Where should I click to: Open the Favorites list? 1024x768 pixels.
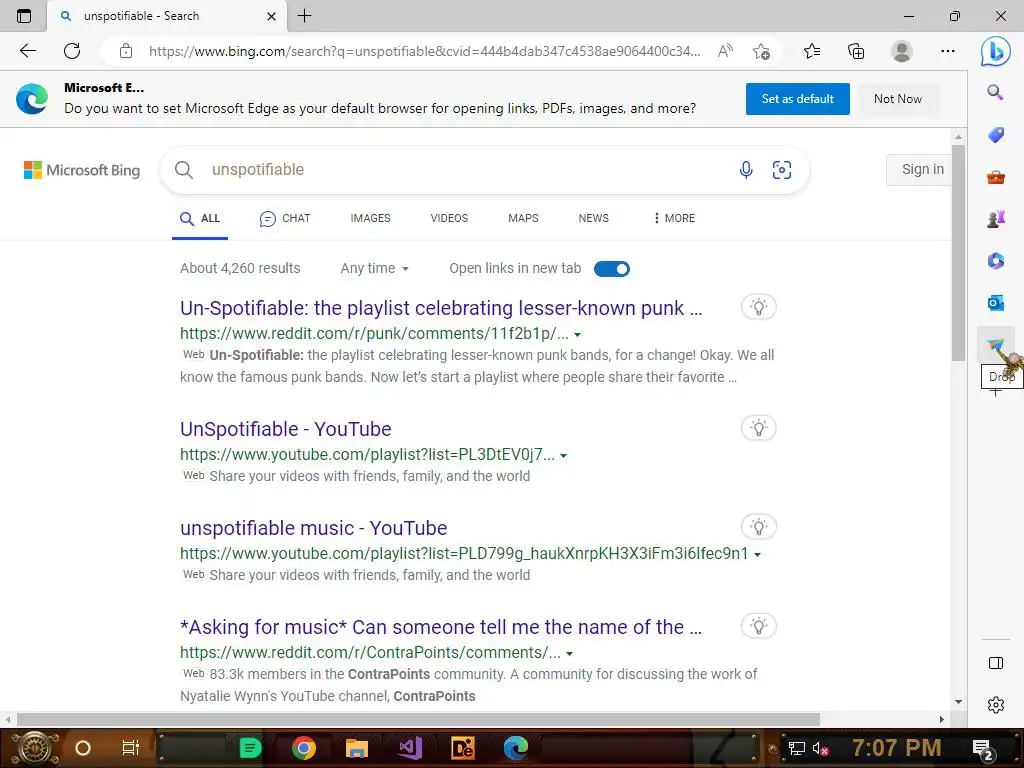pos(812,51)
